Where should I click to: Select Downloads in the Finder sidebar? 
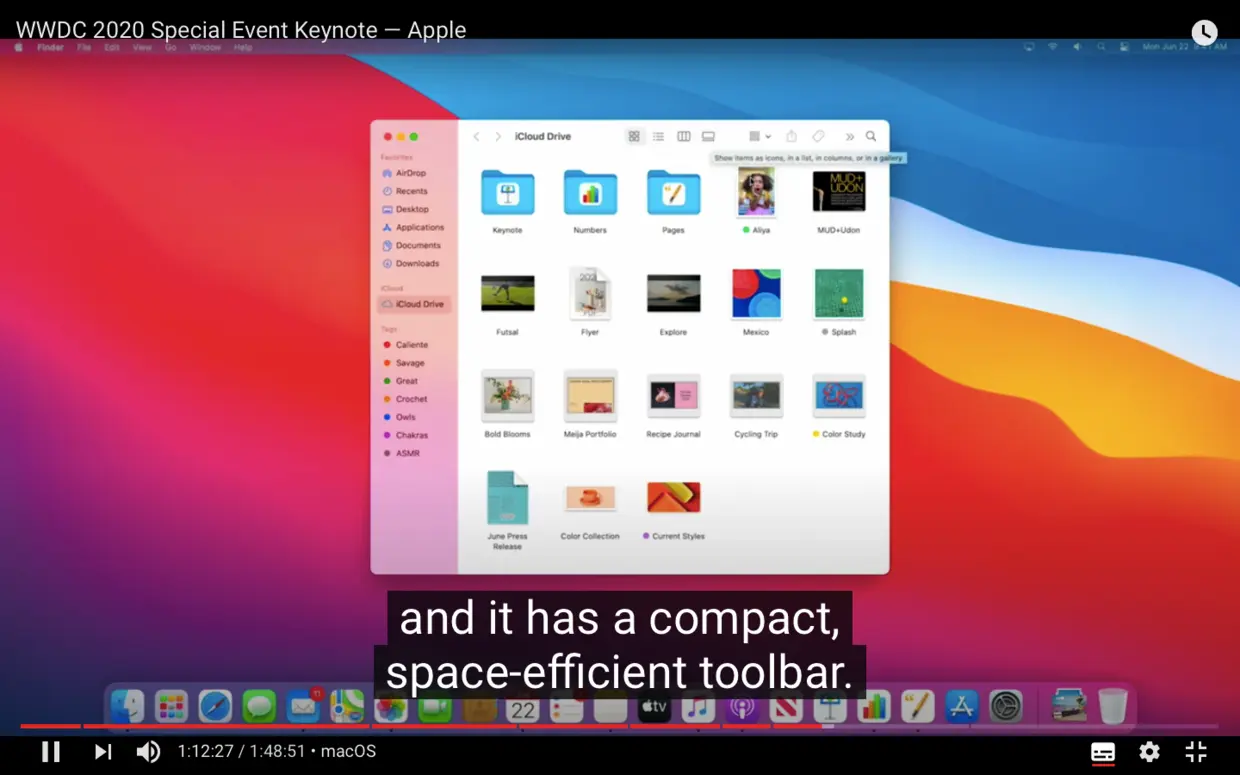411,264
